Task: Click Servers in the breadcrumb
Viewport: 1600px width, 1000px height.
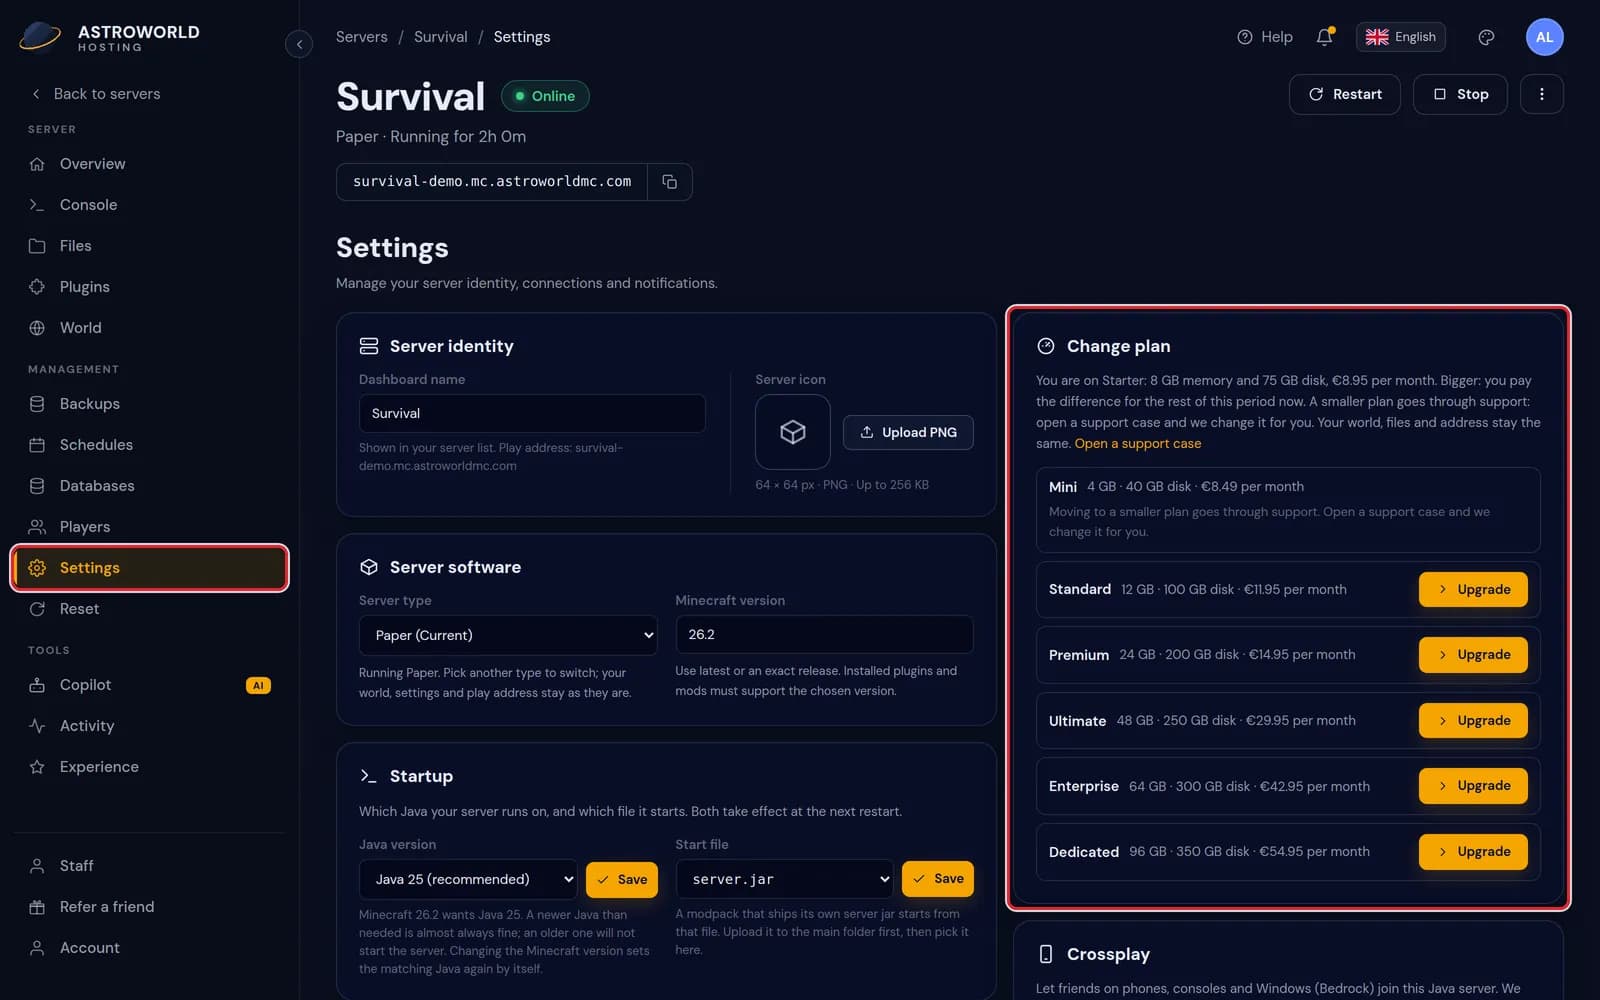Action: click(x=361, y=37)
